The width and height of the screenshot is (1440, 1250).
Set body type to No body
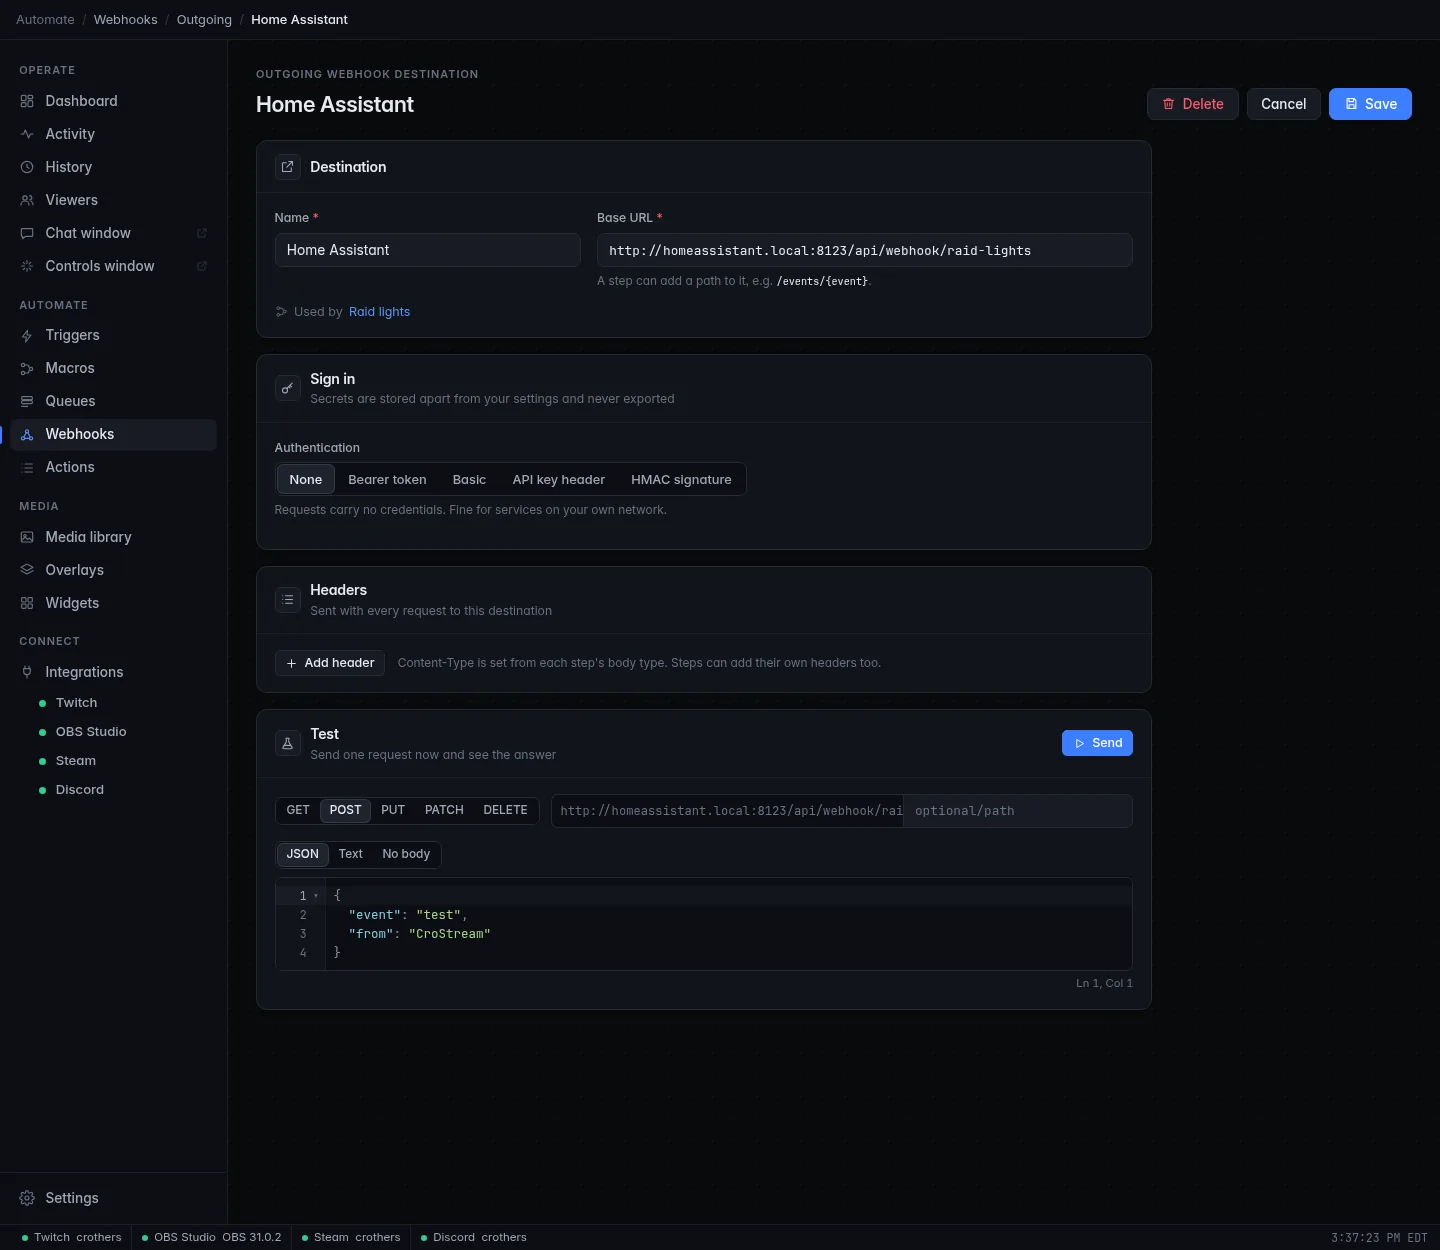(406, 854)
